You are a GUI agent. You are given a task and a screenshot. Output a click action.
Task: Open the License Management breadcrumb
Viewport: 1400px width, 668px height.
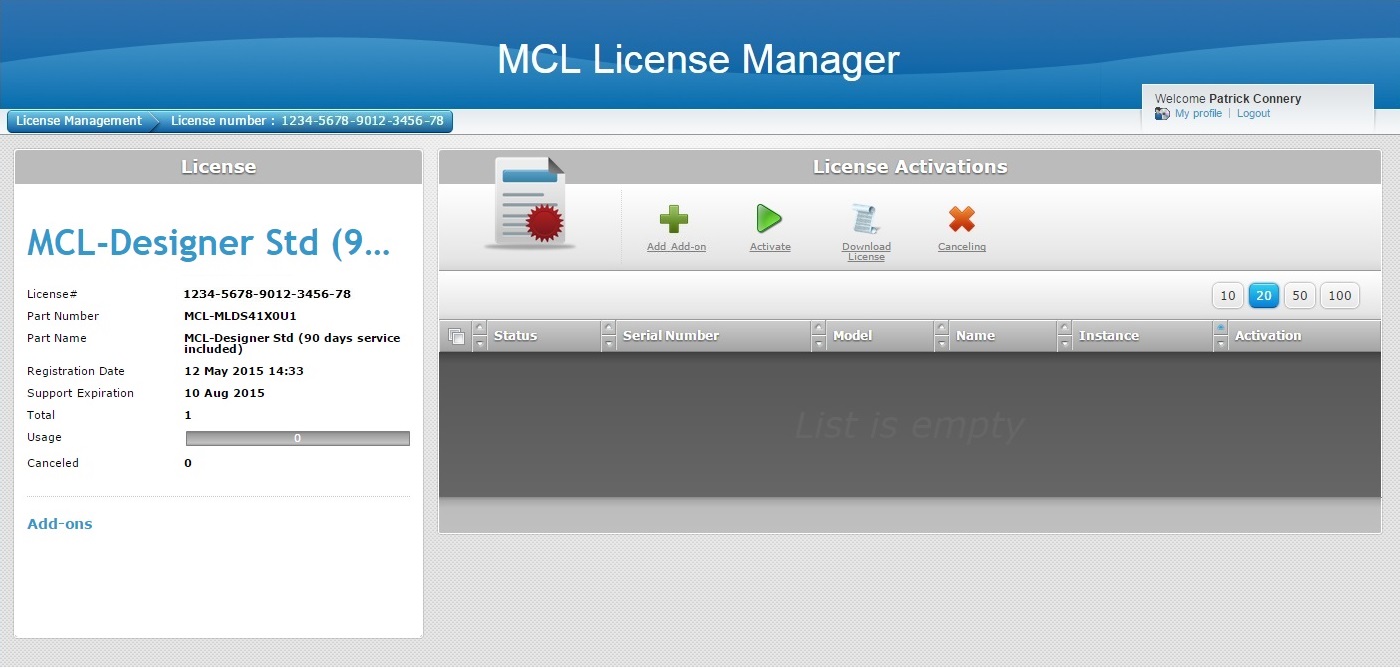click(x=79, y=121)
